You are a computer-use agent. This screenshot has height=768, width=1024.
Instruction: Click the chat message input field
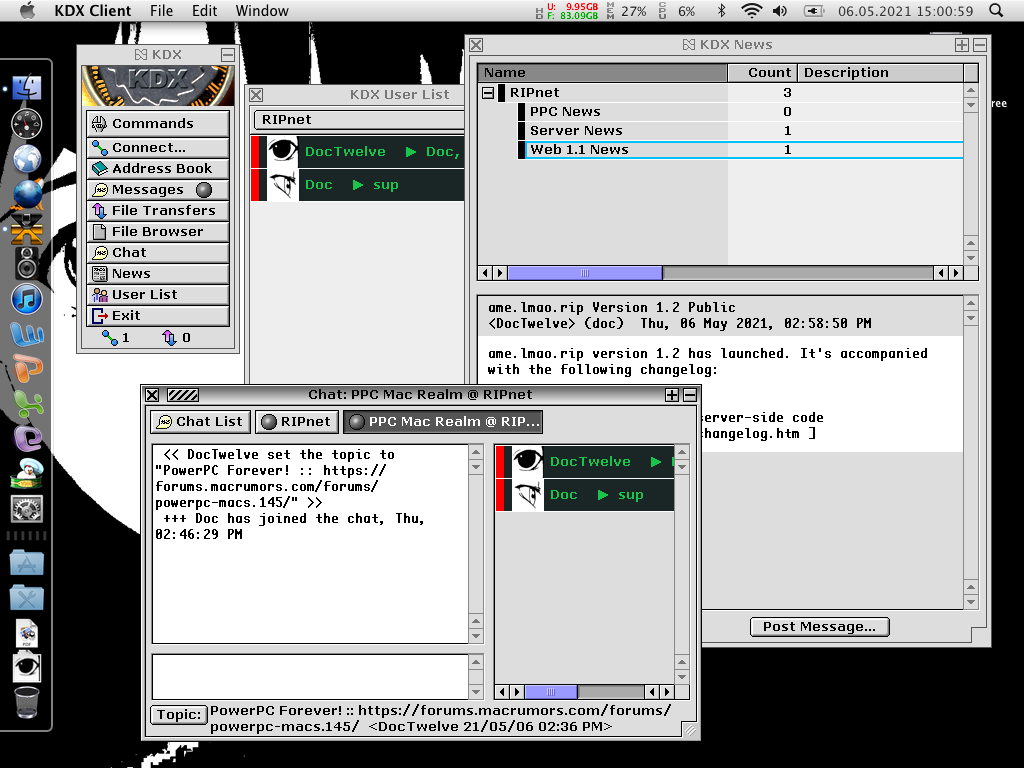tap(310, 675)
